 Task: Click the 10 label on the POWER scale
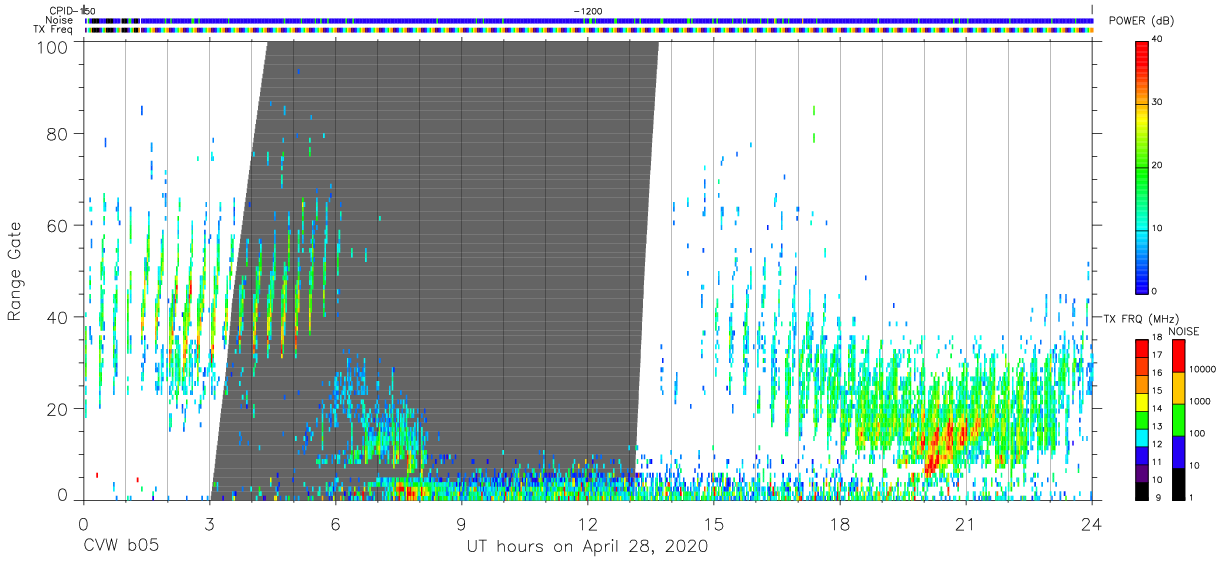(1158, 228)
